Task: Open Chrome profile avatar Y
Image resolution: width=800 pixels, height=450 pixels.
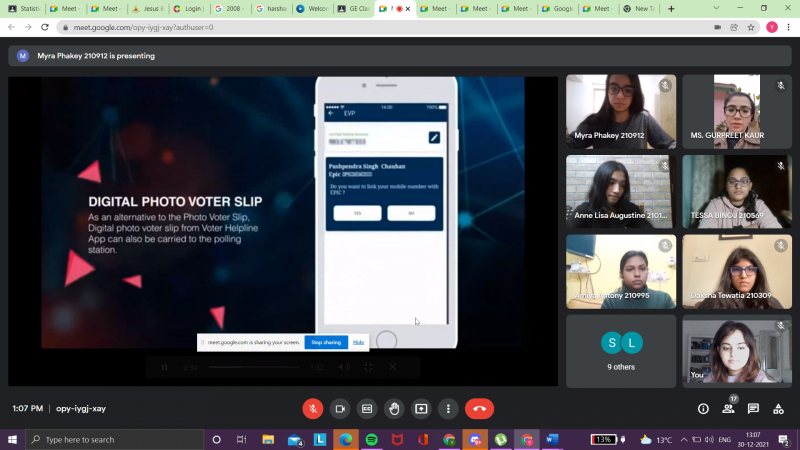Action: click(772, 28)
